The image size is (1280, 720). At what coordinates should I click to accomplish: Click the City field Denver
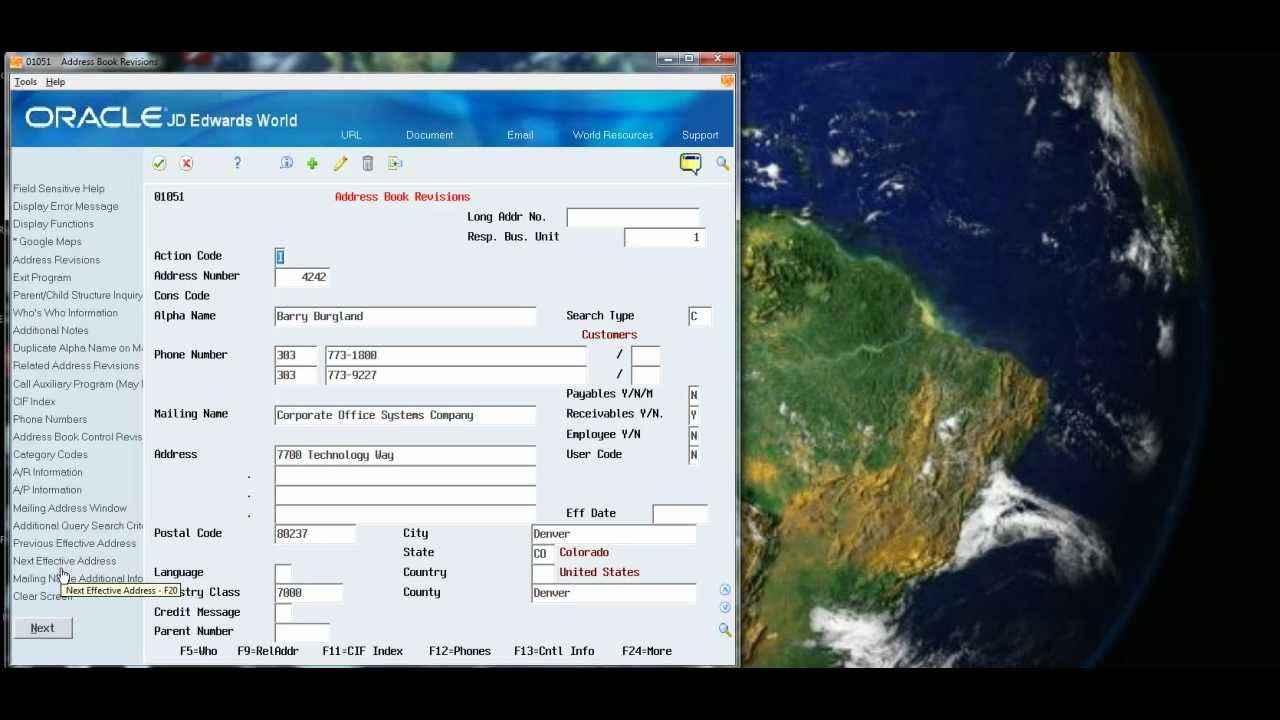[x=613, y=534]
